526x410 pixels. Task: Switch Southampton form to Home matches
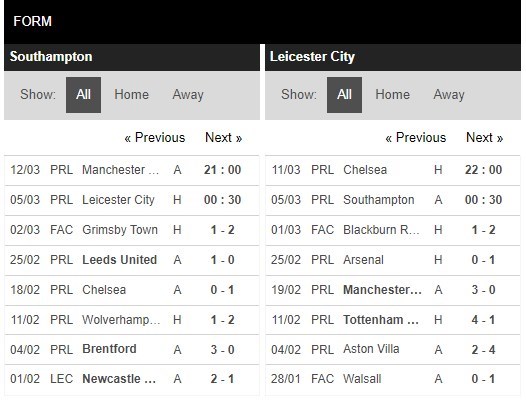(132, 95)
